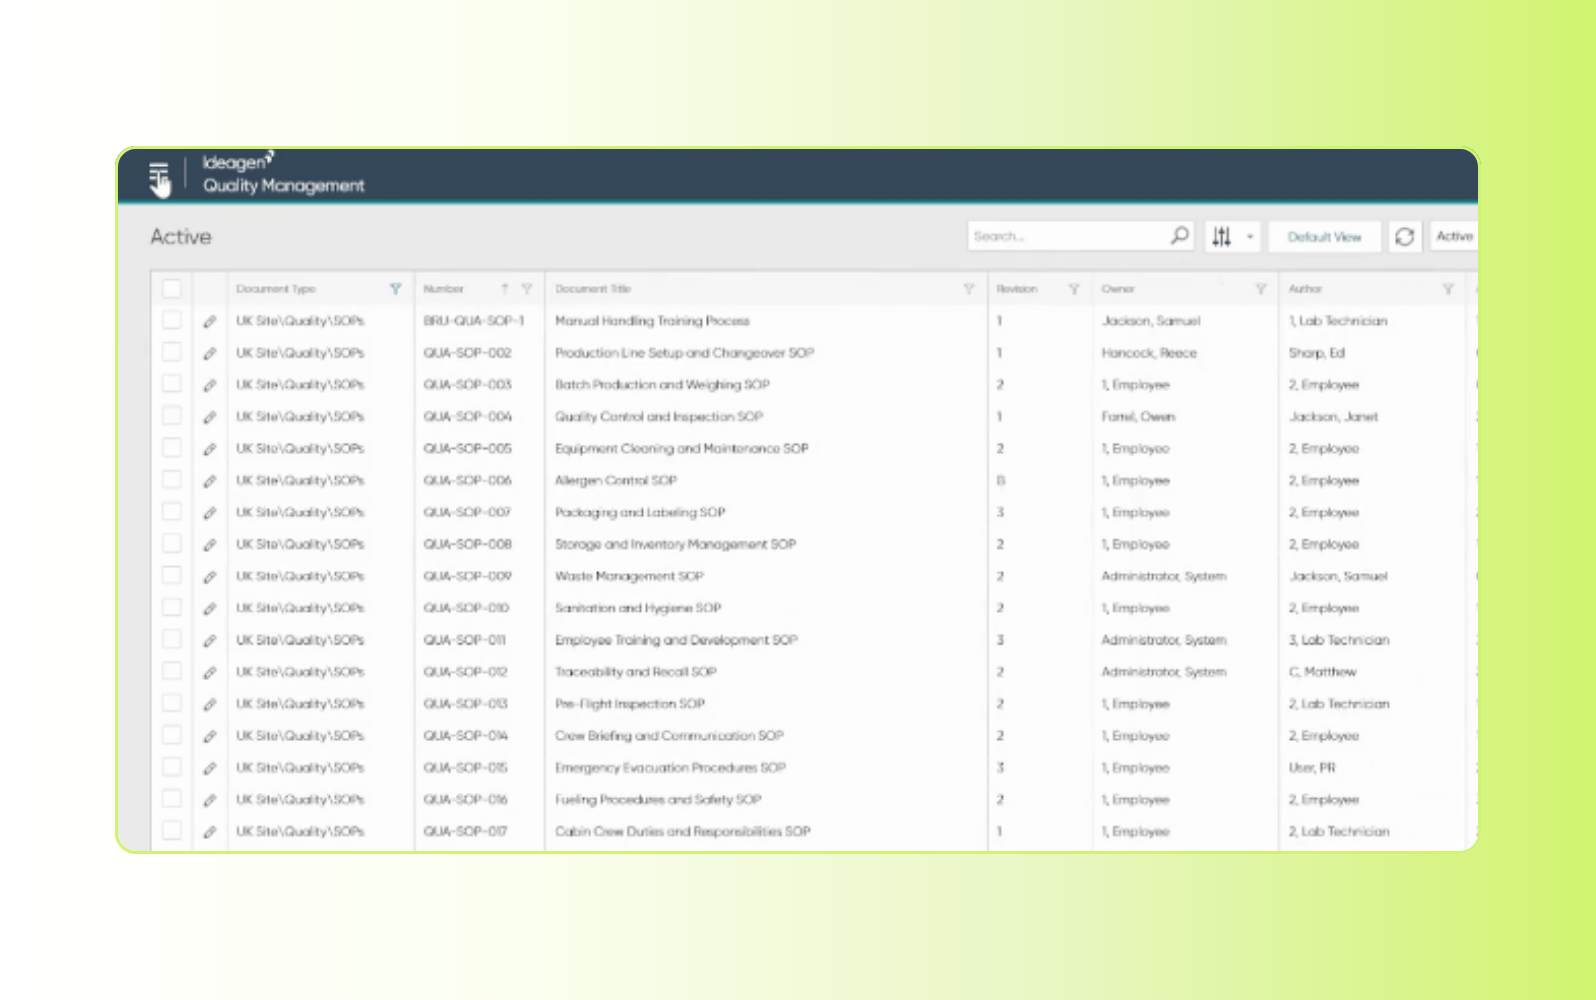The width and height of the screenshot is (1596, 1000).
Task: Click the search magnifier icon
Action: pos(1180,236)
